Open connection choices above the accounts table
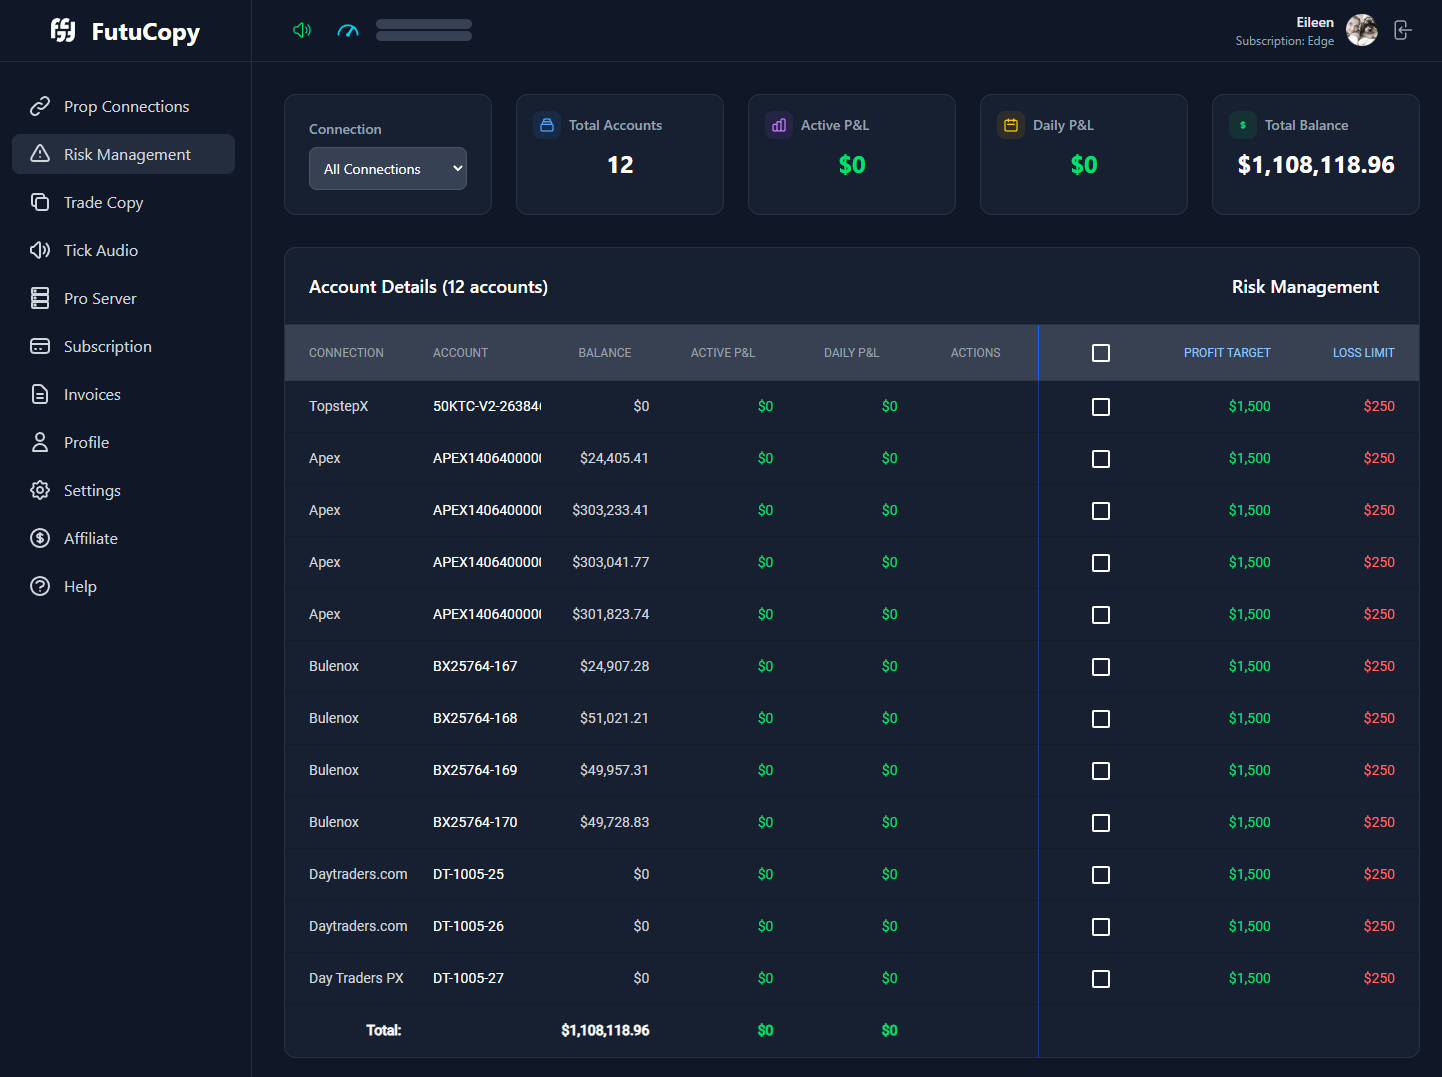Screen dimensions: 1442x1077 tap(388, 168)
